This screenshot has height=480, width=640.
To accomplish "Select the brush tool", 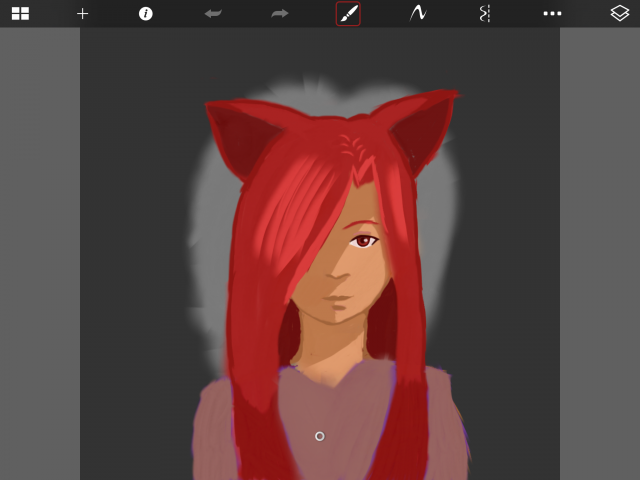I will pyautogui.click(x=348, y=13).
